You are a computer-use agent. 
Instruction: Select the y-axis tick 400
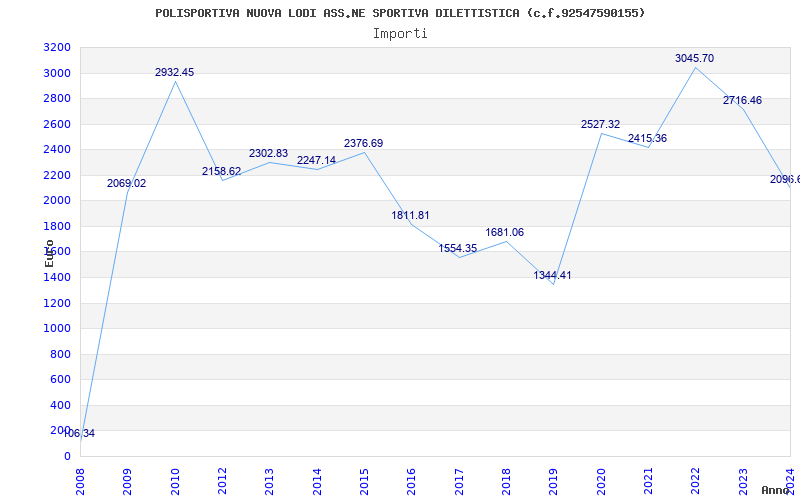click(x=61, y=406)
